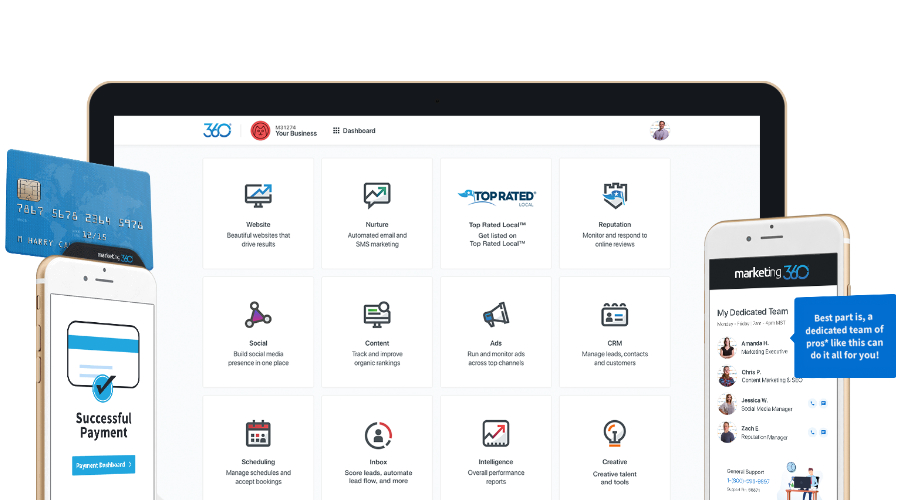Click 'Monitor and respond to online reviews' text
Image resolution: width=900 pixels, height=500 pixels.
coord(615,240)
